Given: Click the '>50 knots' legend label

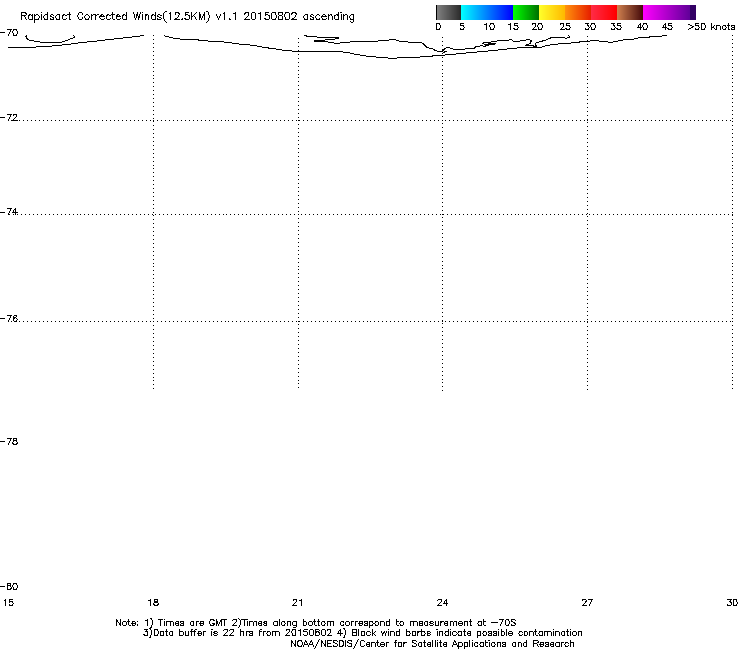Looking at the screenshot, I should click(x=711, y=27).
